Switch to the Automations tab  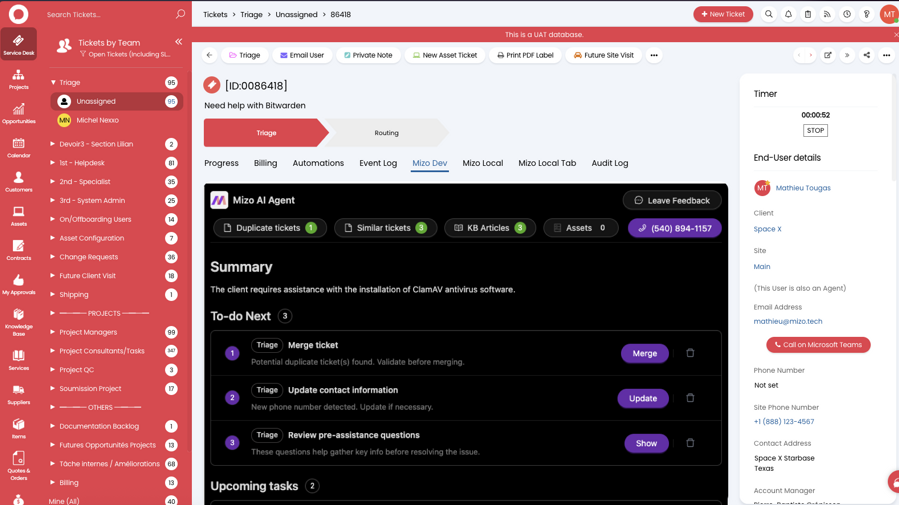click(318, 163)
